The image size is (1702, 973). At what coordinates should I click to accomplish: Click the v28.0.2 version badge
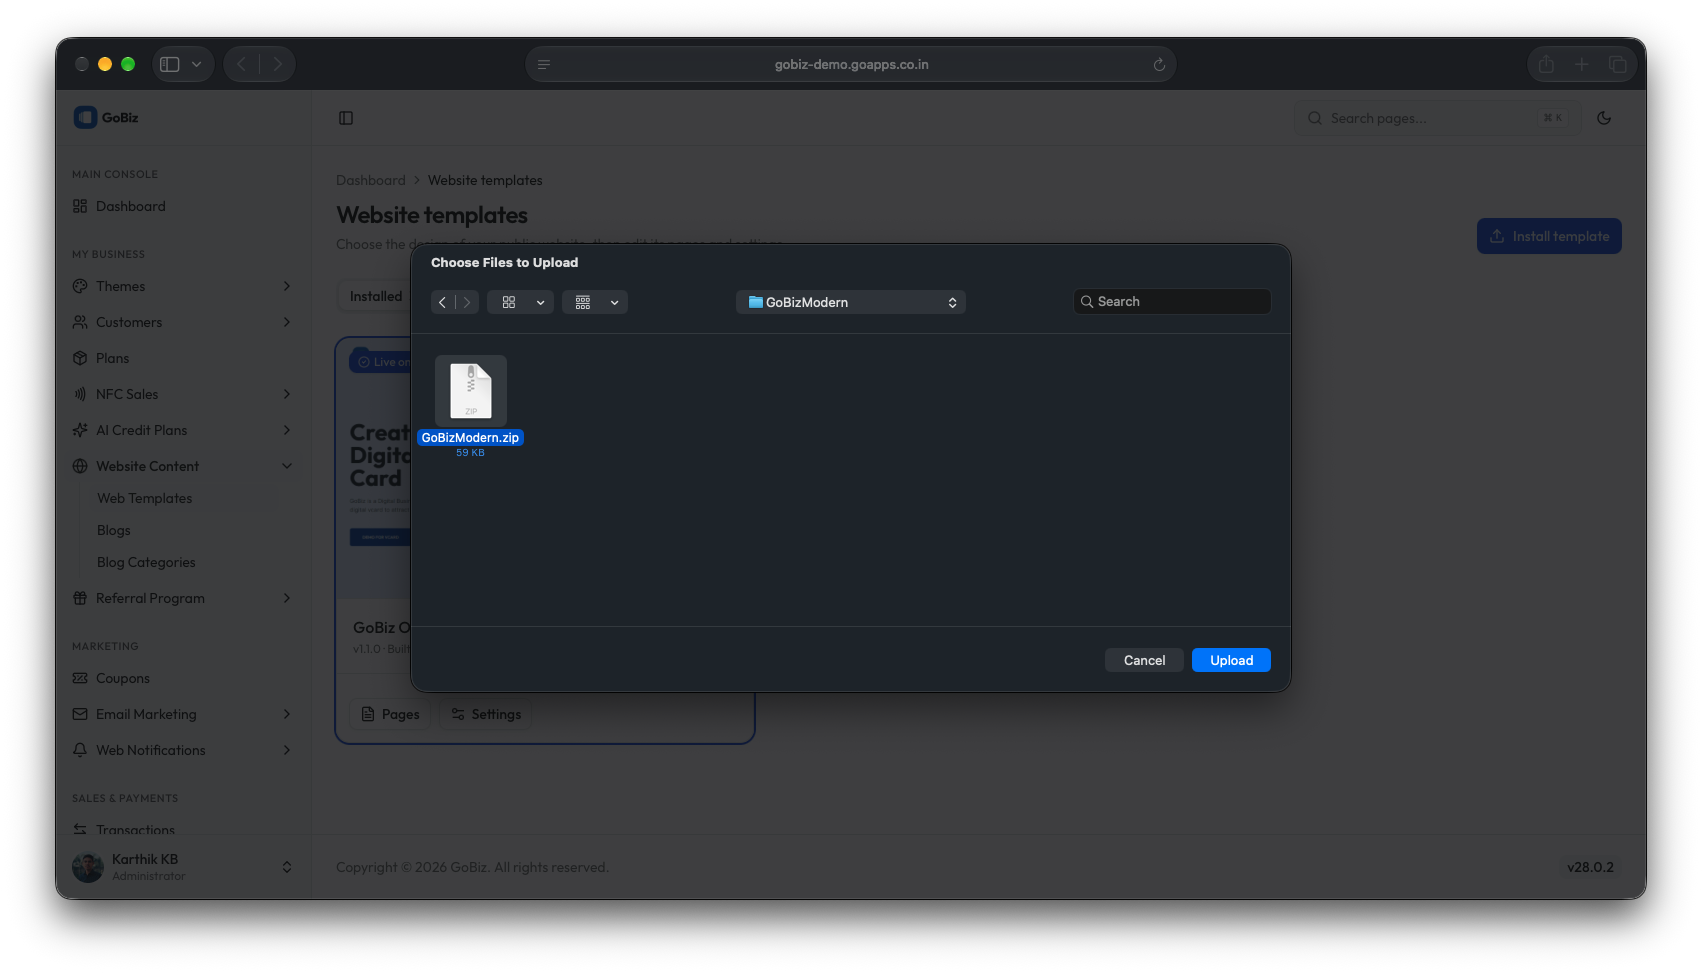pyautogui.click(x=1590, y=867)
